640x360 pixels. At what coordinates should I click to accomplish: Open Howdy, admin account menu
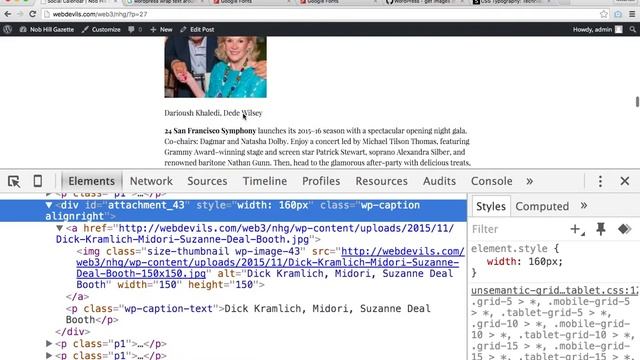pos(598,29)
